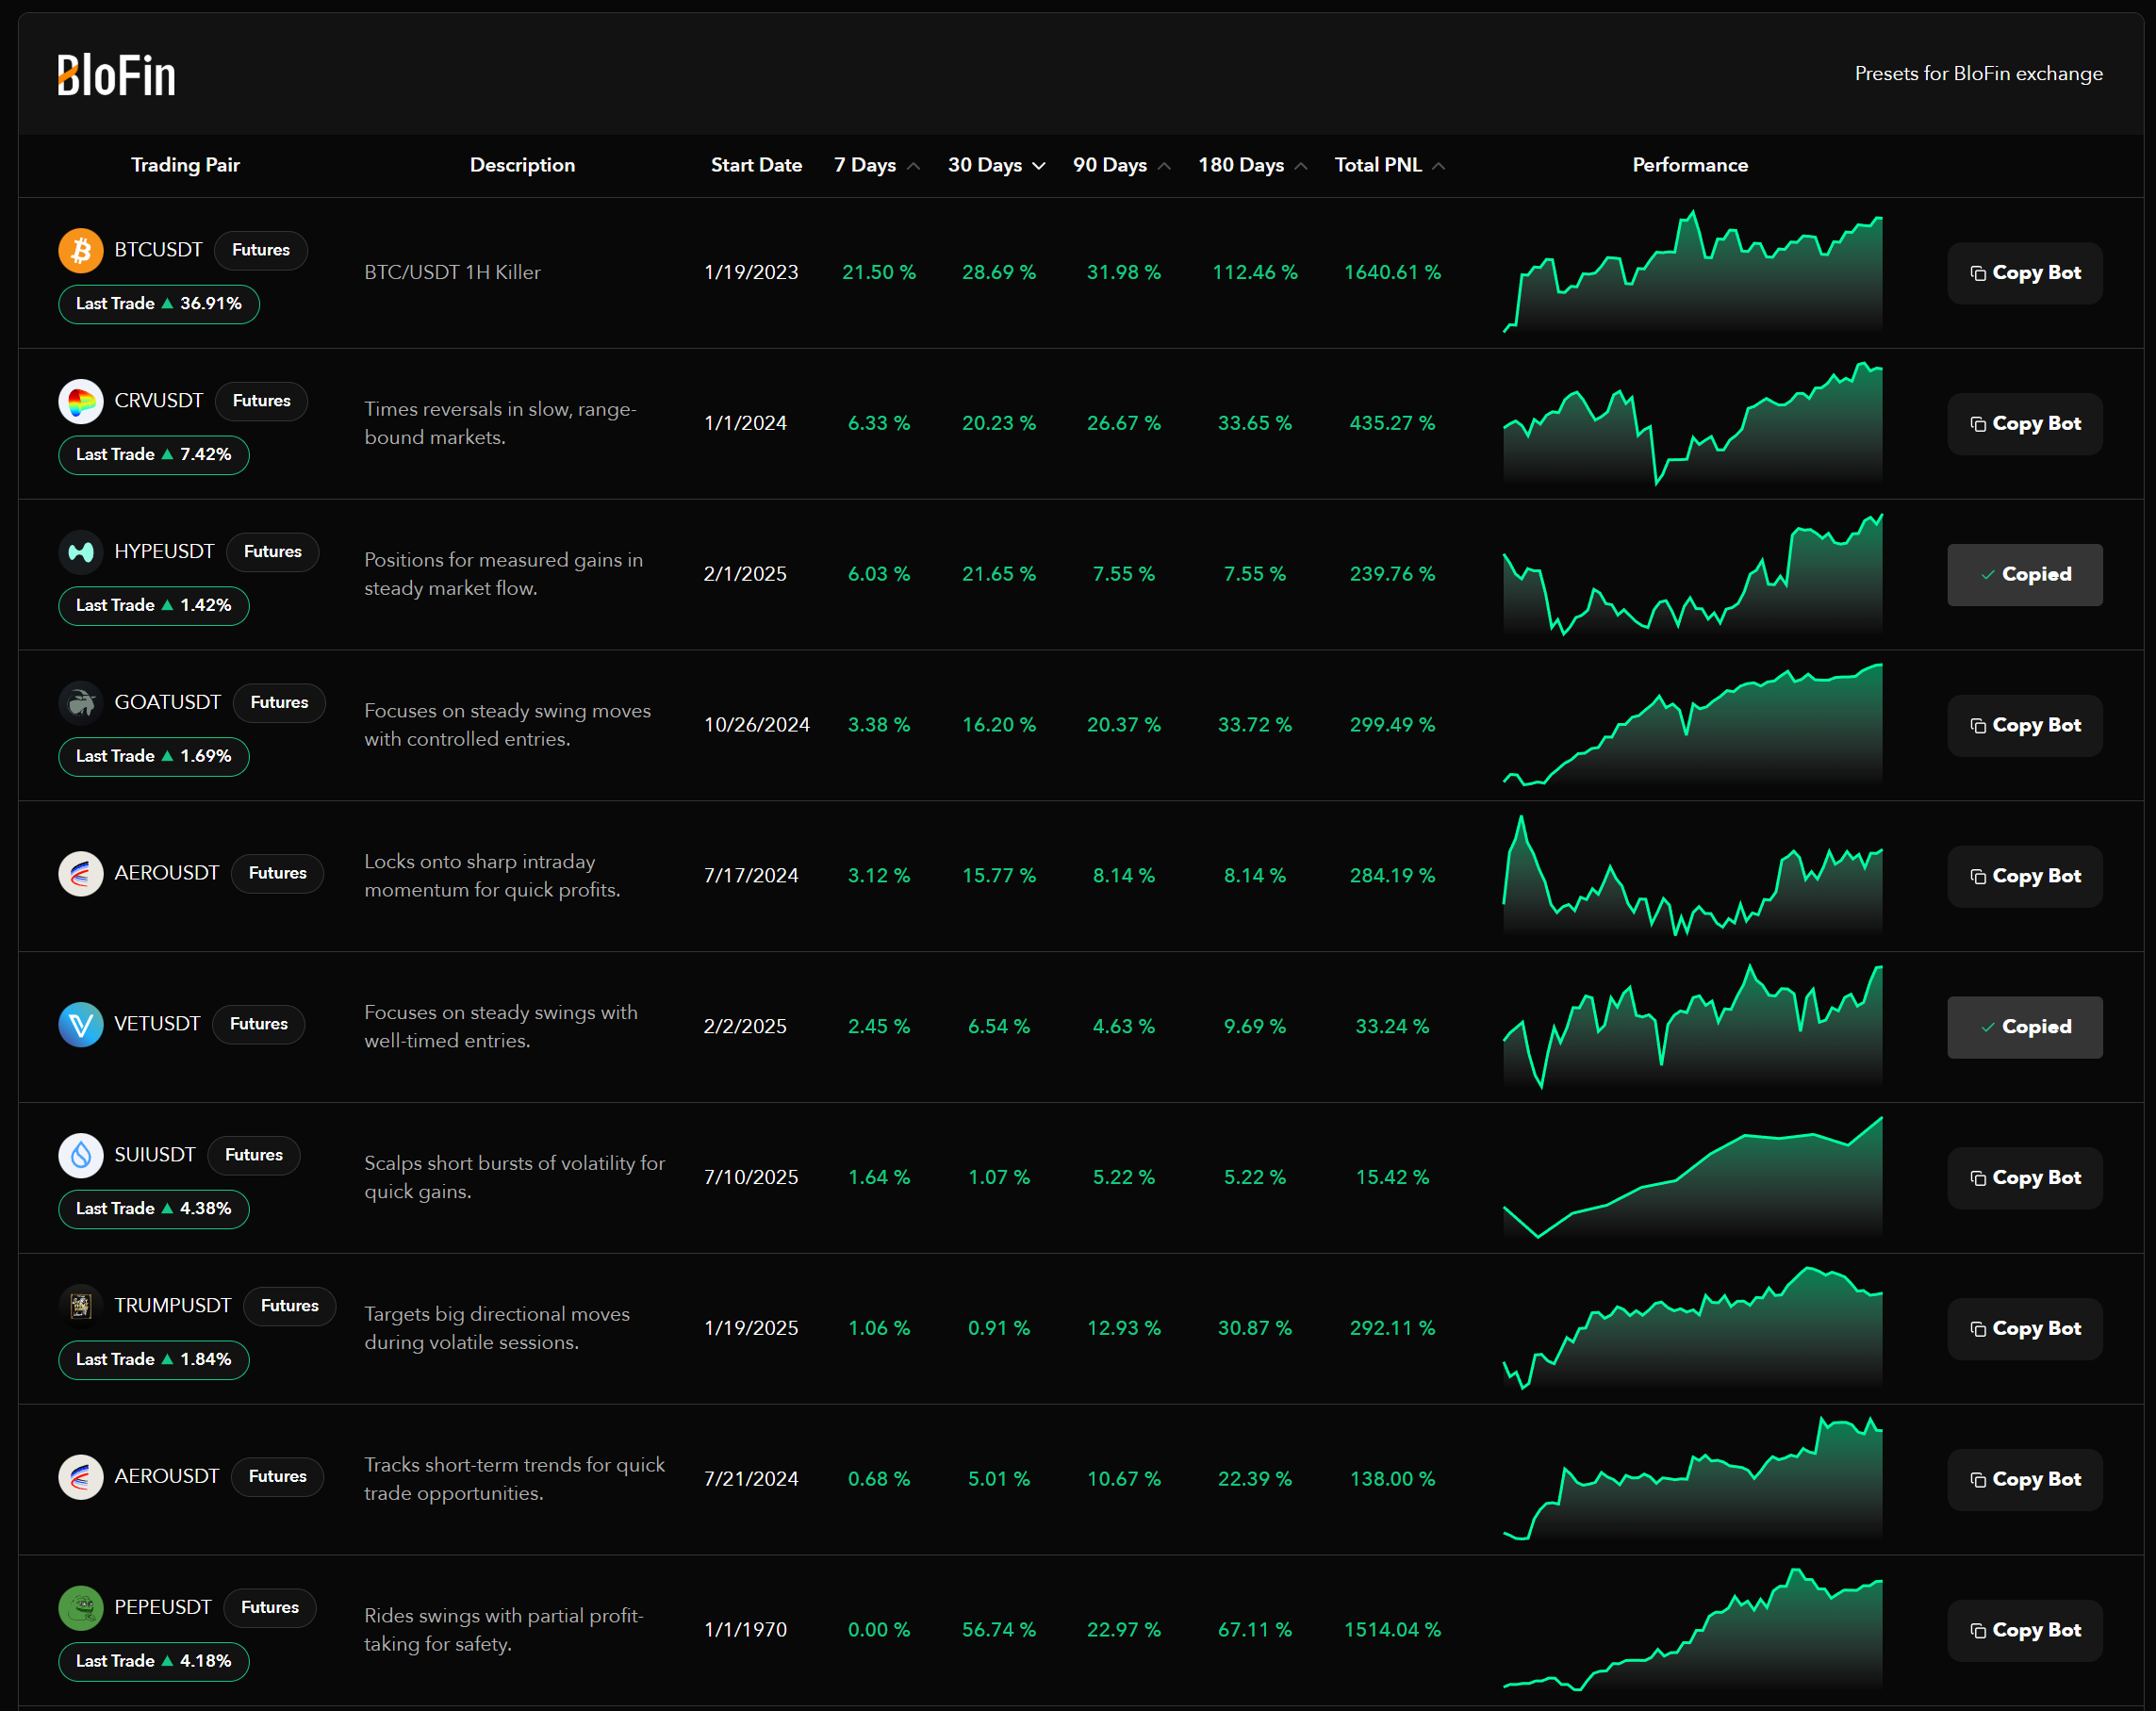Click the 1/1/1970 start date

coord(745,1630)
